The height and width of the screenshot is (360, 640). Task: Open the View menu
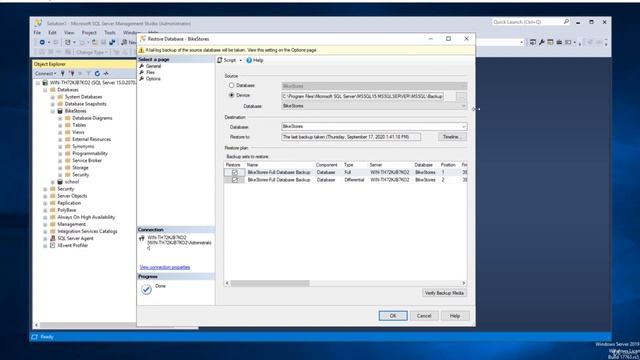click(69, 32)
